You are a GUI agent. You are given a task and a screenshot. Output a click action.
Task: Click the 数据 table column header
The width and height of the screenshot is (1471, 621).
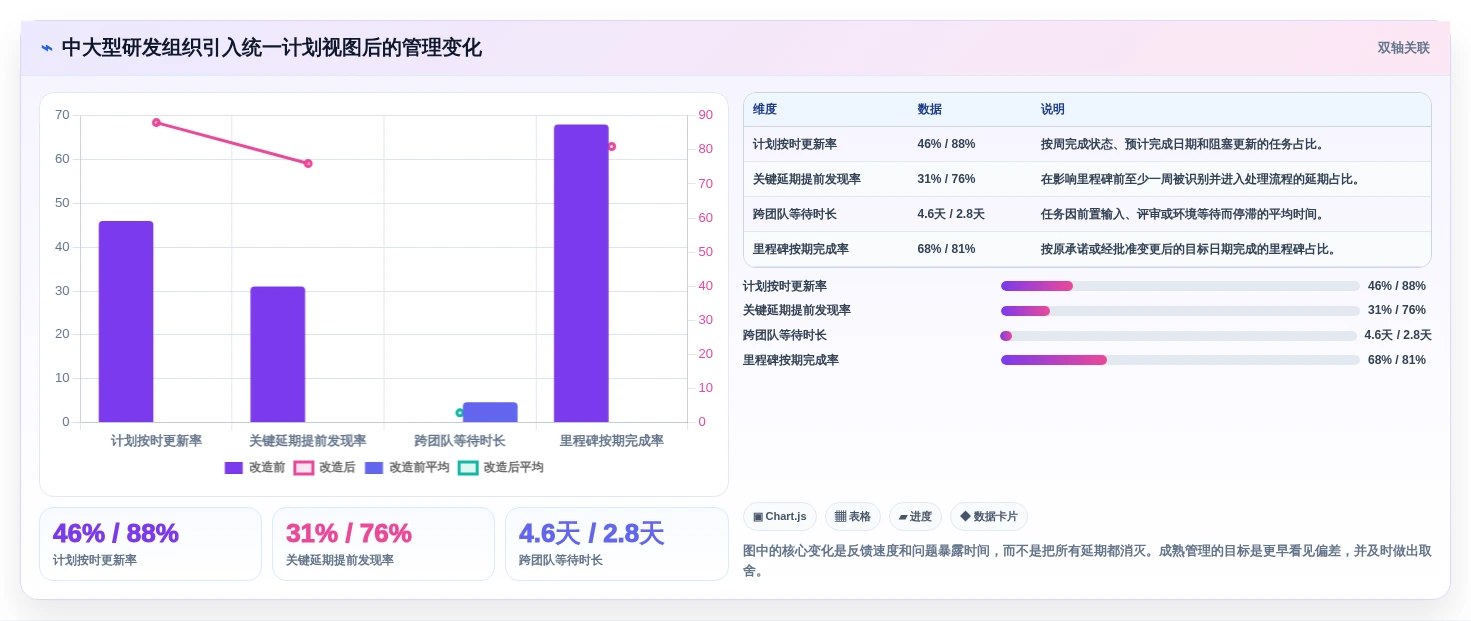tap(930, 110)
